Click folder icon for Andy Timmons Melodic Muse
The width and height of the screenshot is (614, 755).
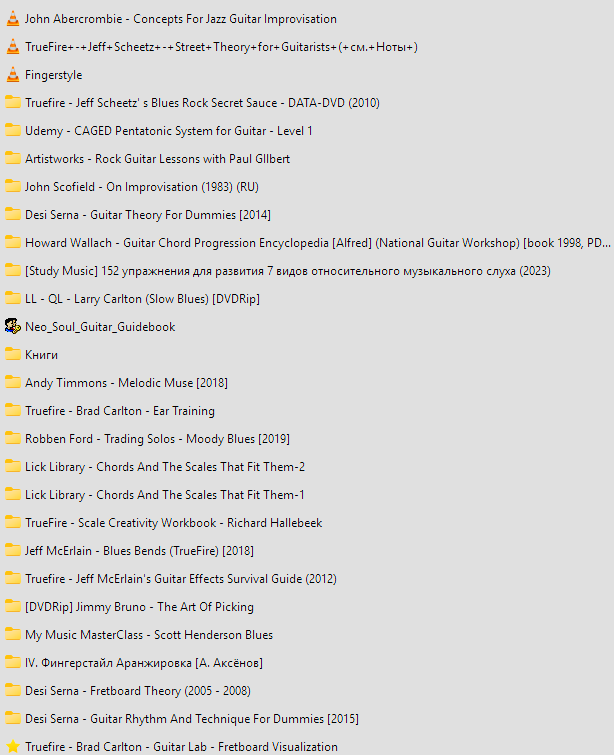point(13,382)
